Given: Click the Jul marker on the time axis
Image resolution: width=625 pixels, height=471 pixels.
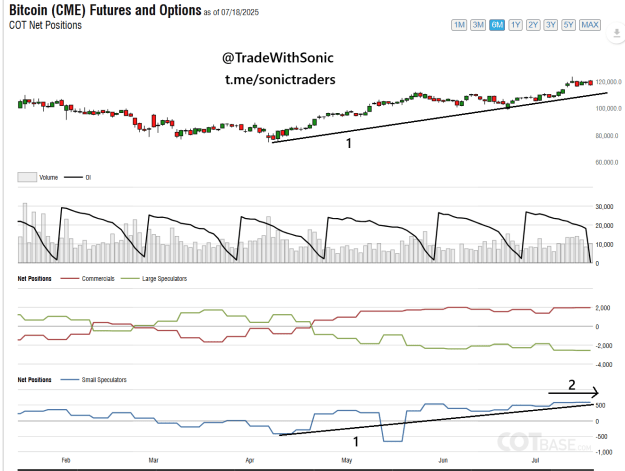Looking at the screenshot, I should [535, 460].
